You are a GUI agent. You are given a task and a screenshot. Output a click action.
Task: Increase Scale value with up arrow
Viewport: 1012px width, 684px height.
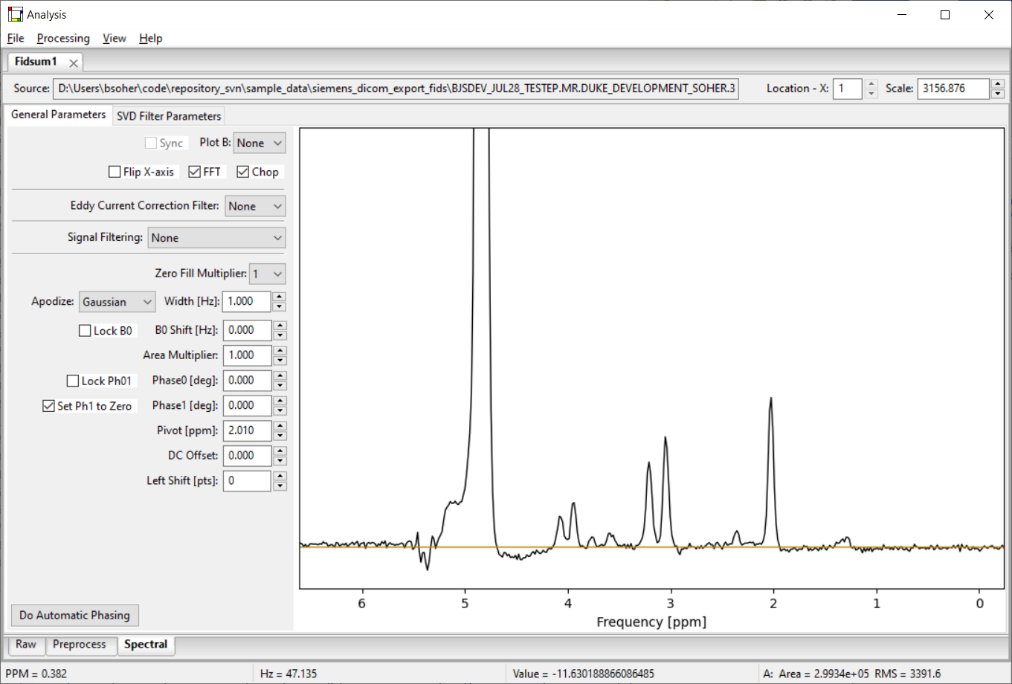(997, 84)
